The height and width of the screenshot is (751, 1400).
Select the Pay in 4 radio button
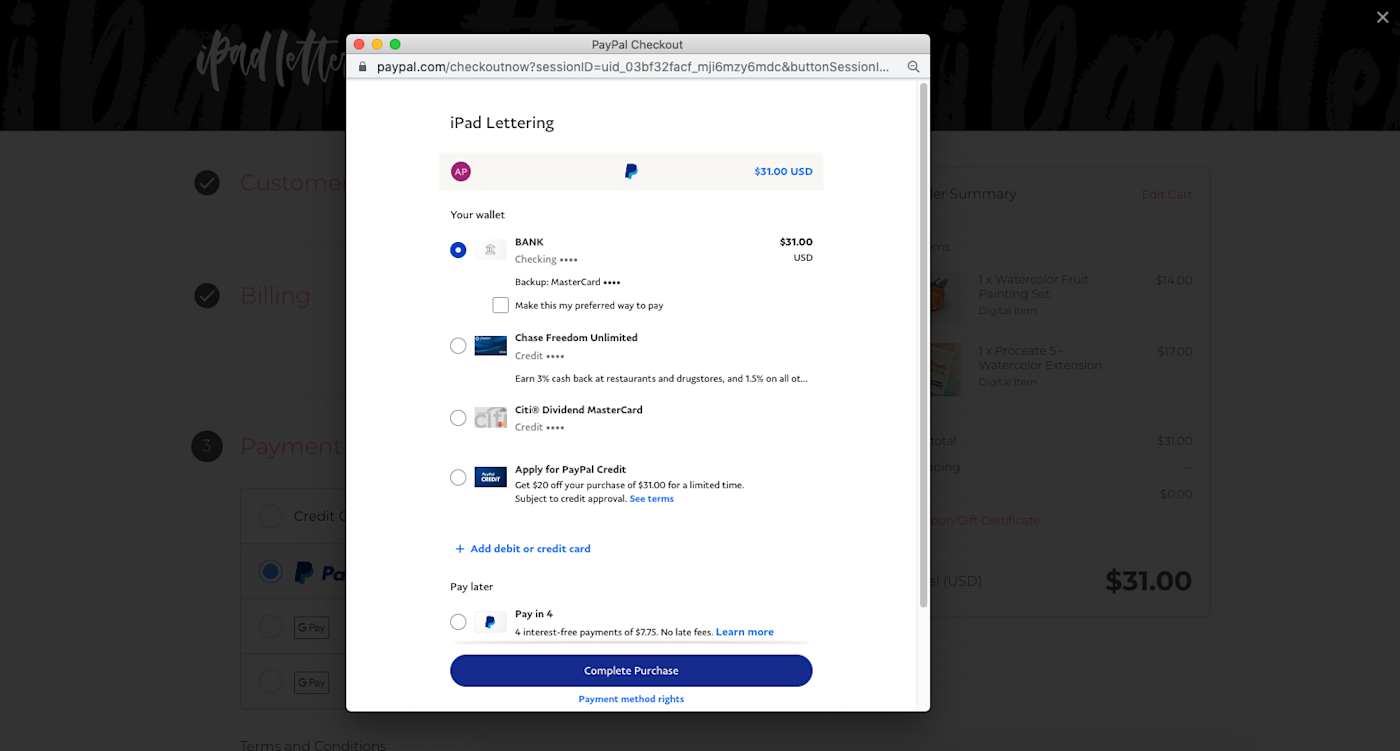pos(458,622)
